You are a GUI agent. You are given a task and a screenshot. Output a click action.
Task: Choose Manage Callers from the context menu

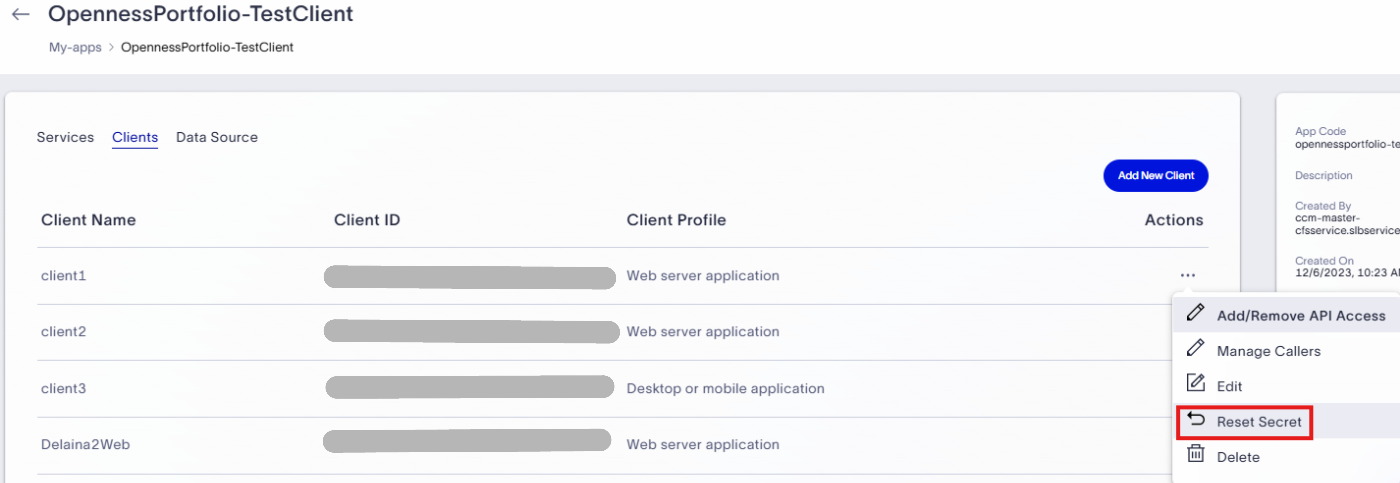point(1268,351)
